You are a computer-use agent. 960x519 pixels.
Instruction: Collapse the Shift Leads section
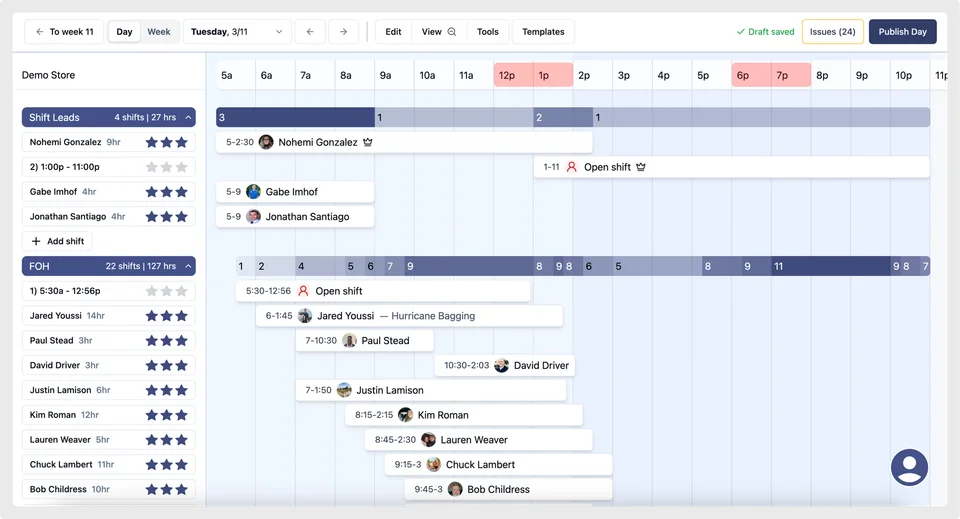[189, 118]
